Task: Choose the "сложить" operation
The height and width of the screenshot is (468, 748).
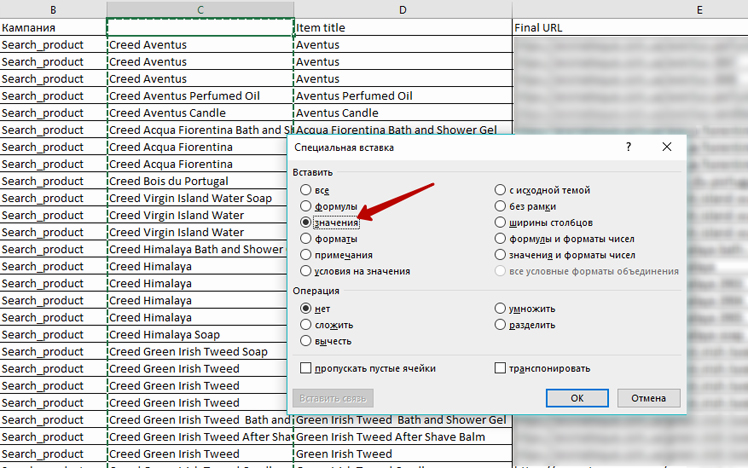Action: pyautogui.click(x=306, y=325)
